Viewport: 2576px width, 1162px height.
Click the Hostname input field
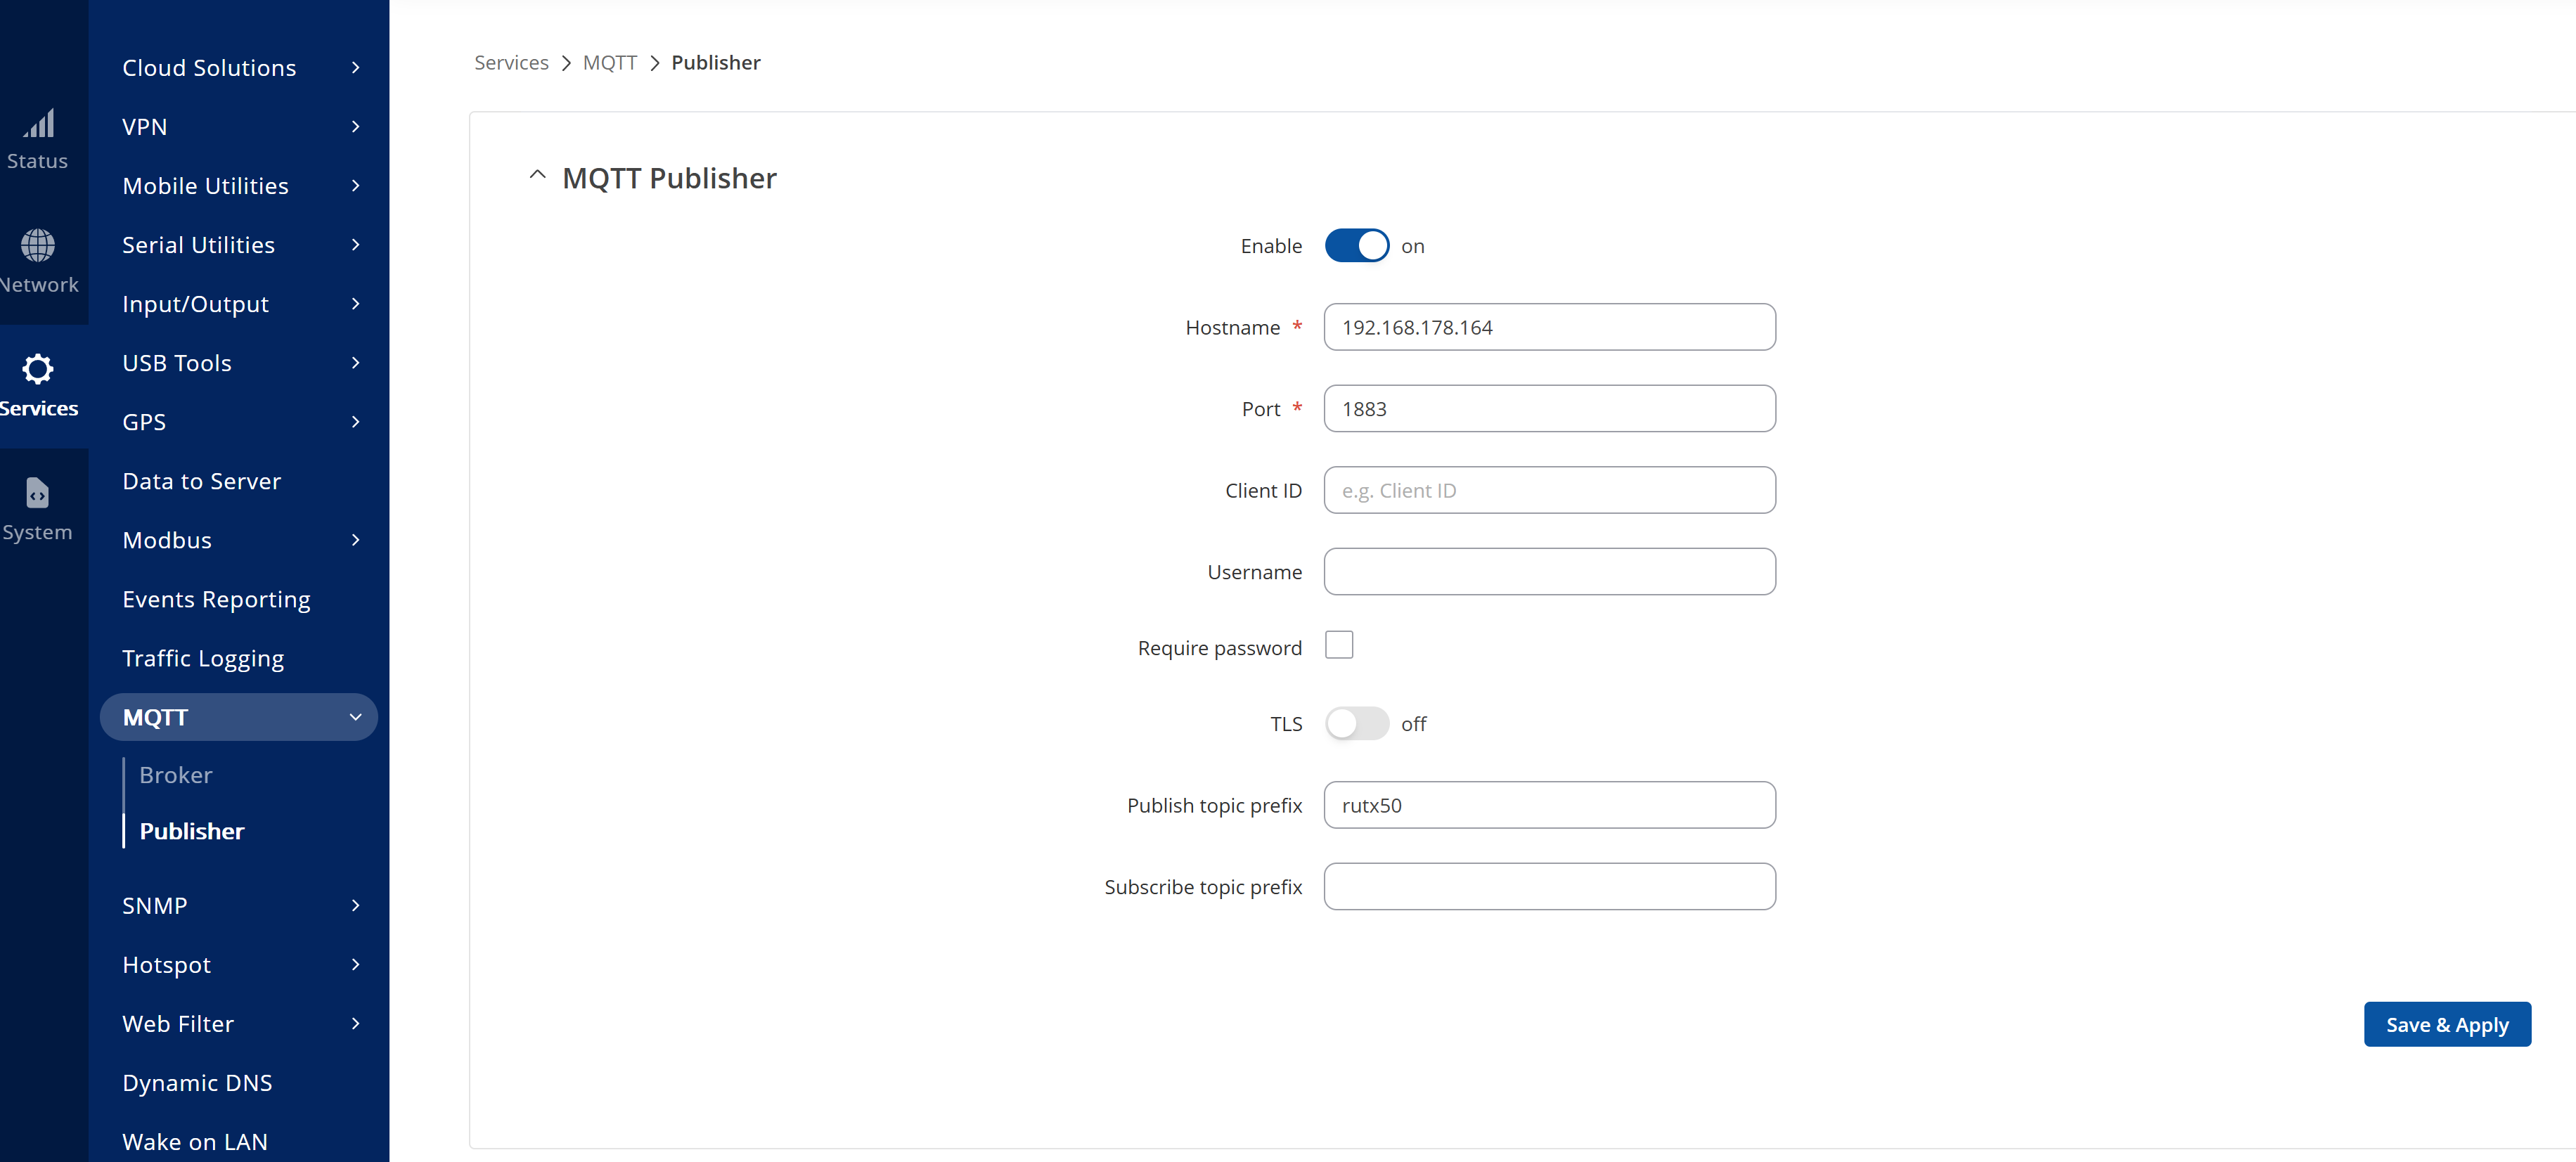(1549, 327)
